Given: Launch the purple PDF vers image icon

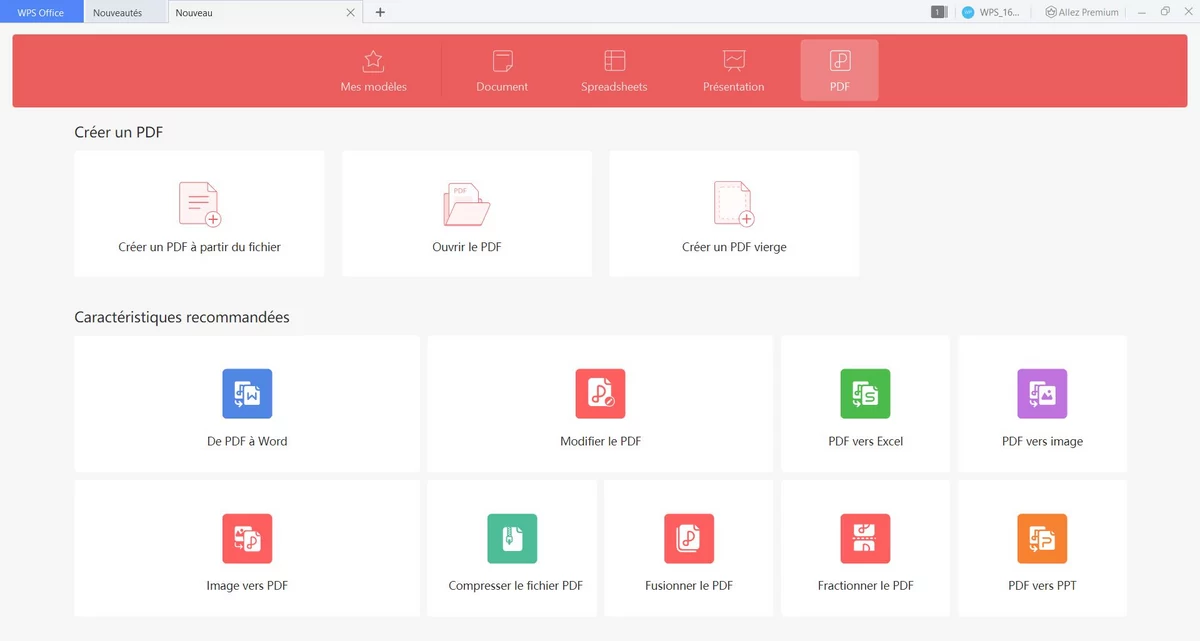Looking at the screenshot, I should [1042, 394].
